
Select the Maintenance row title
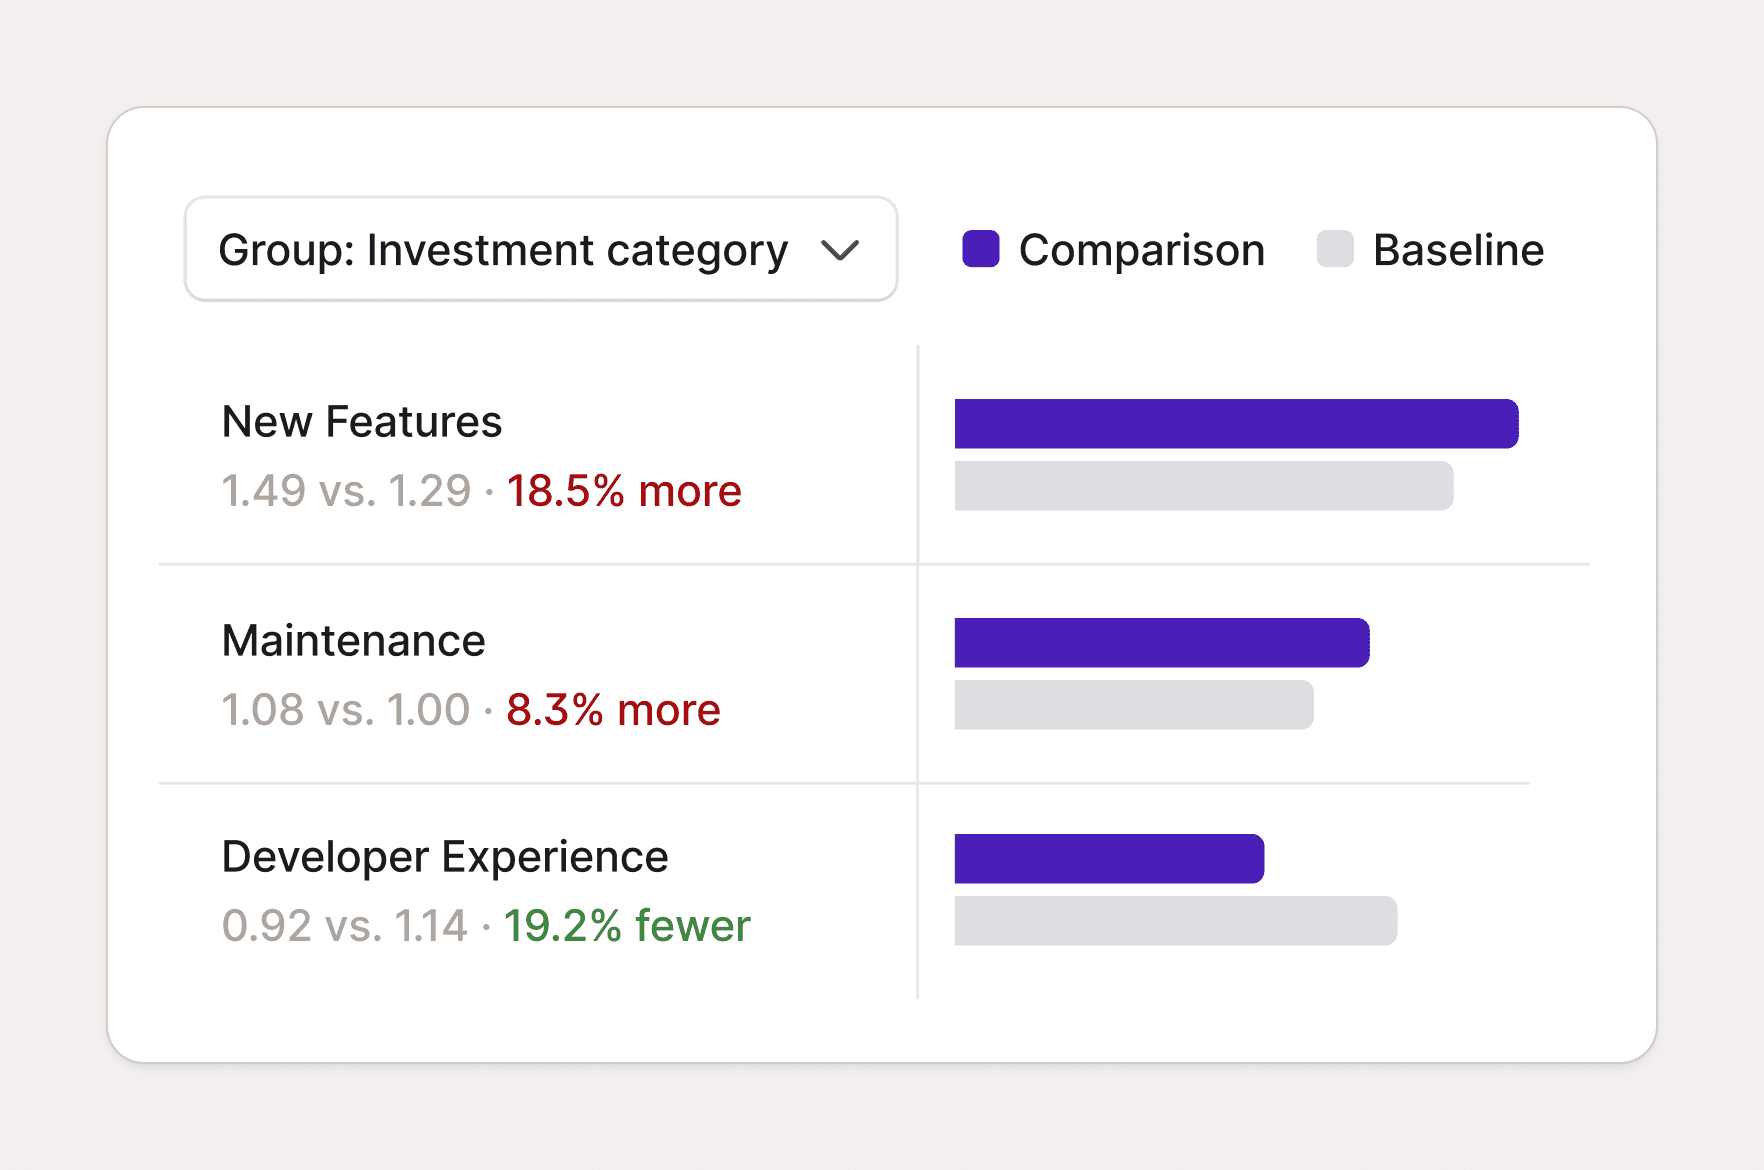pos(354,641)
